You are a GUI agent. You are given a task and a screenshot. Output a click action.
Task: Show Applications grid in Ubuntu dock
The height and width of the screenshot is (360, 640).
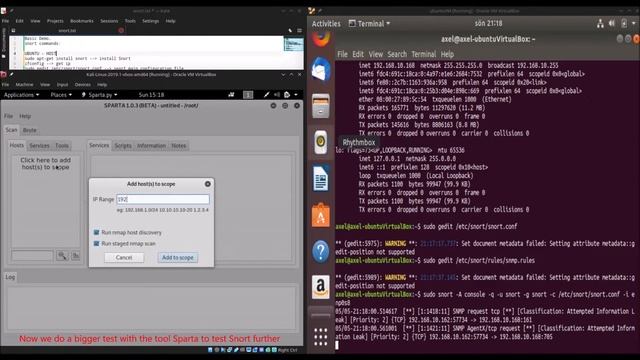(321, 337)
